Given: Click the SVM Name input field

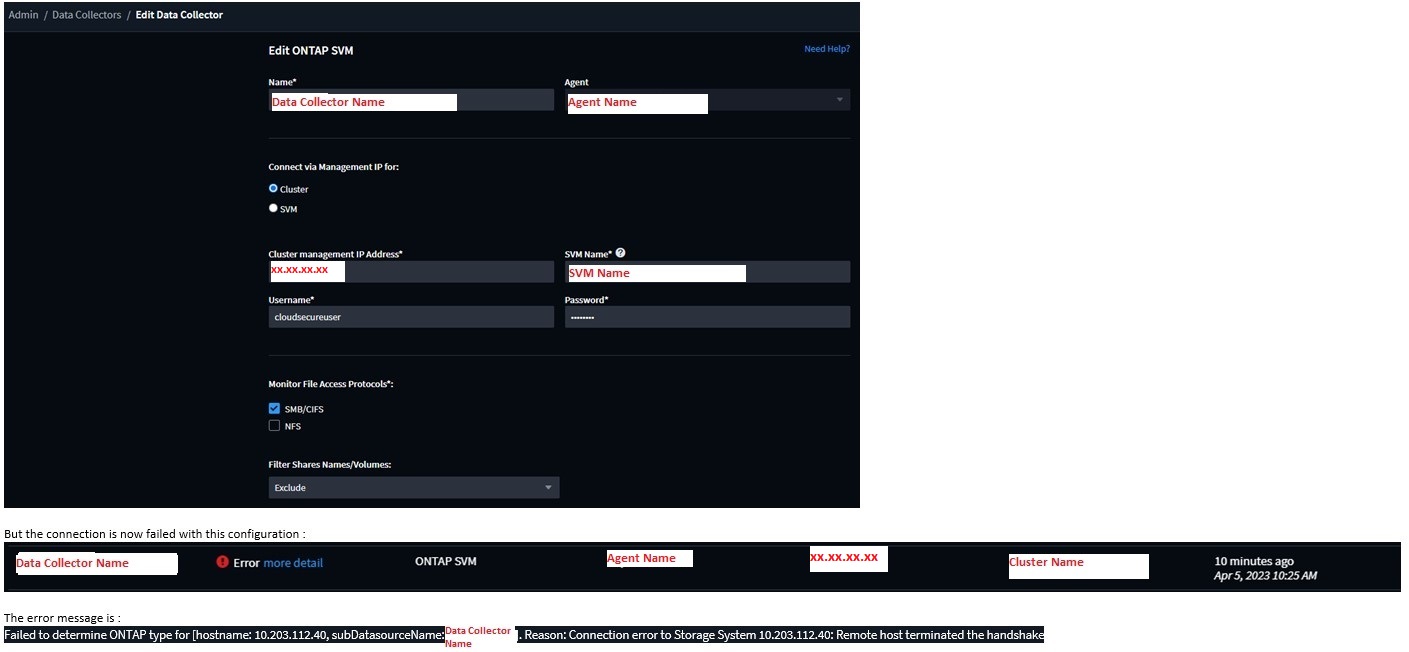Looking at the screenshot, I should click(x=706, y=273).
